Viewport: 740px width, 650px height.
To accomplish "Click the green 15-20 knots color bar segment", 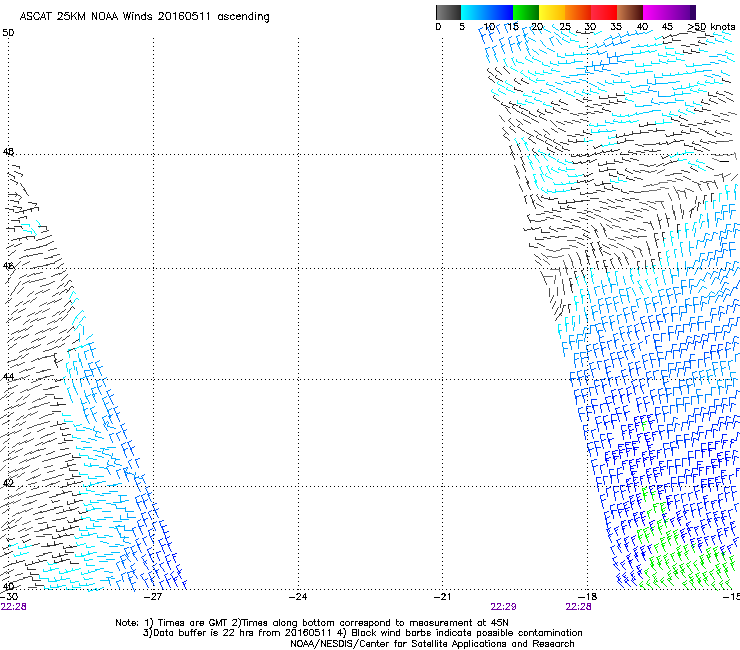I will [526, 12].
